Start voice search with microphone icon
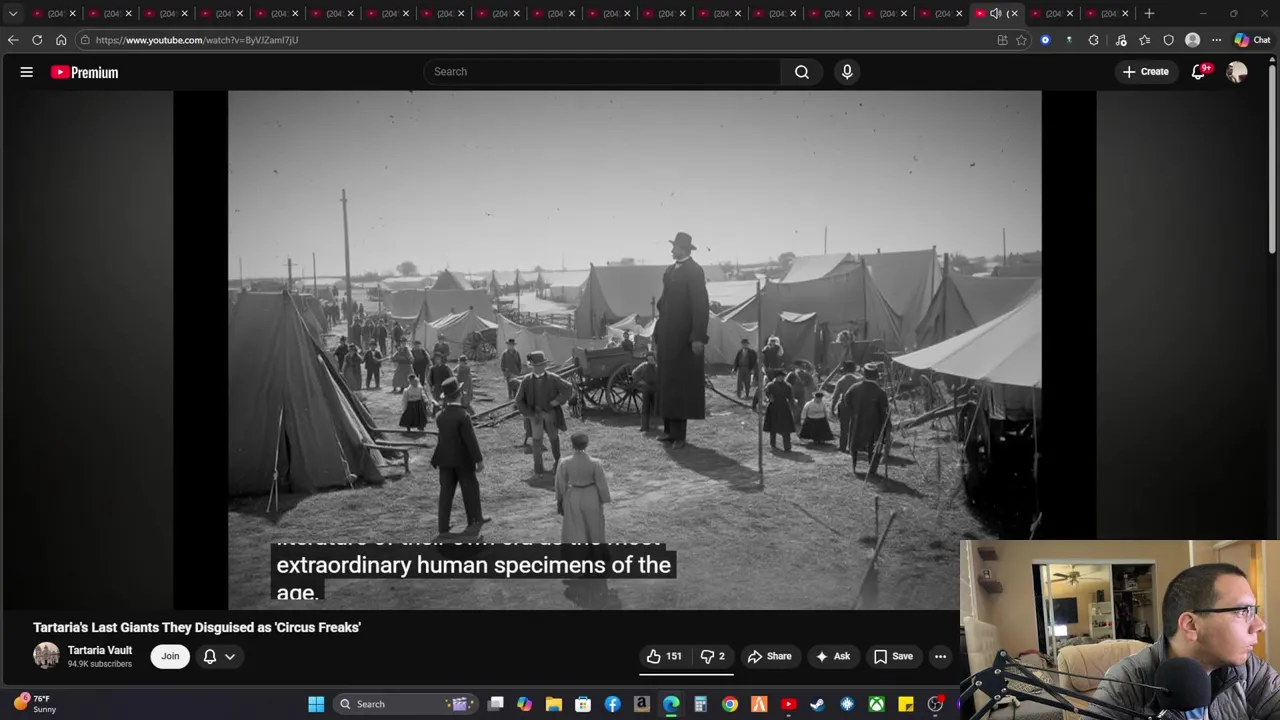Viewport: 1280px width, 720px height. [x=847, y=72]
